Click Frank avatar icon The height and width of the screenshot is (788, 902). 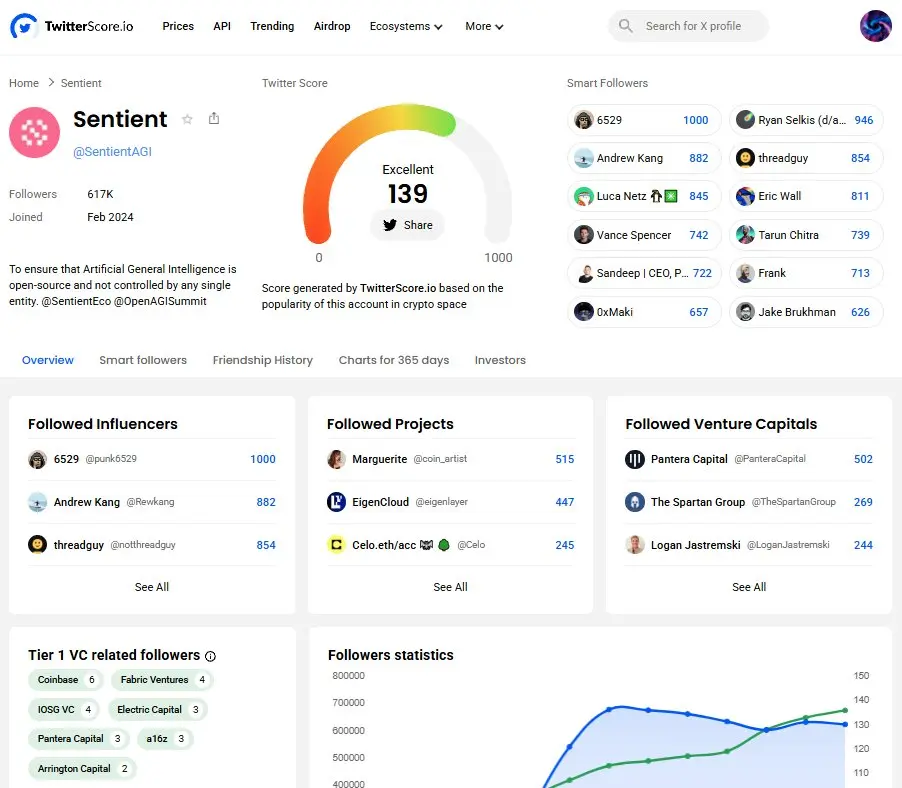point(745,273)
